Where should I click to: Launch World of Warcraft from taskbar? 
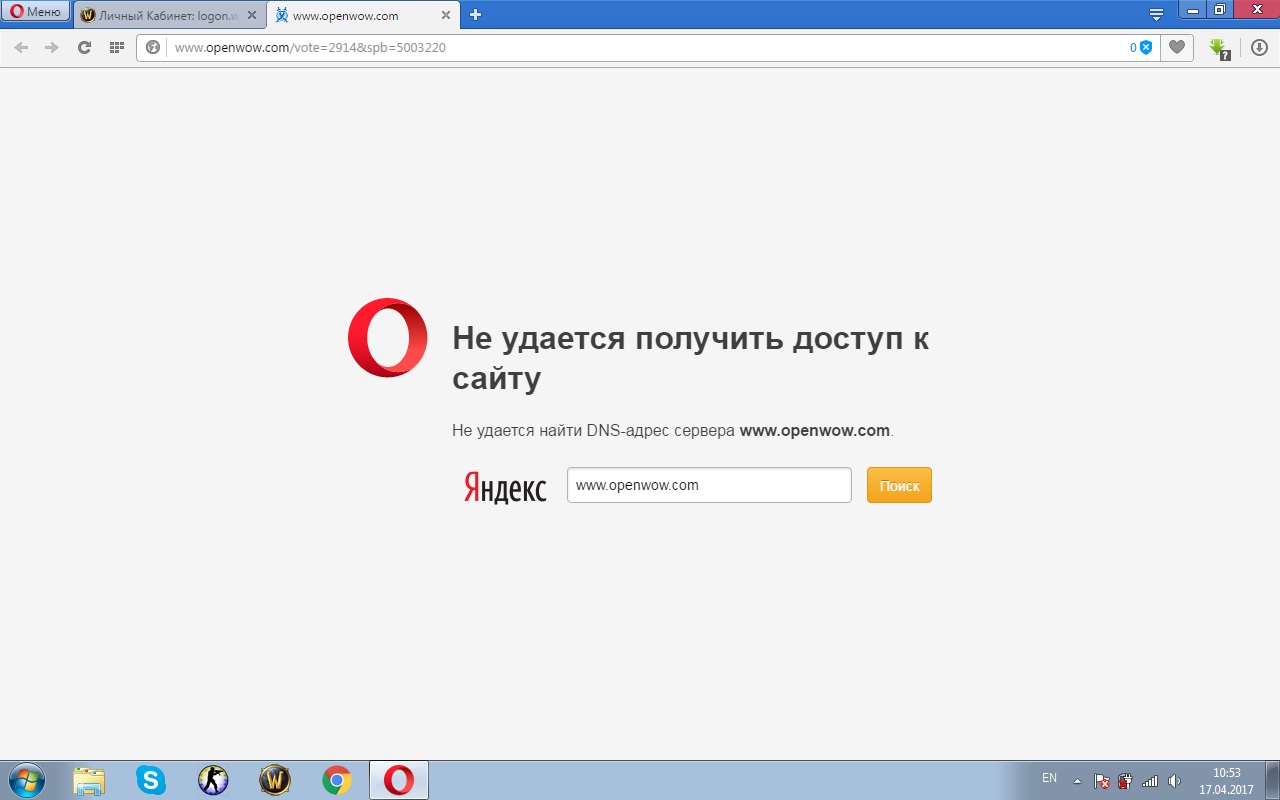(275, 780)
